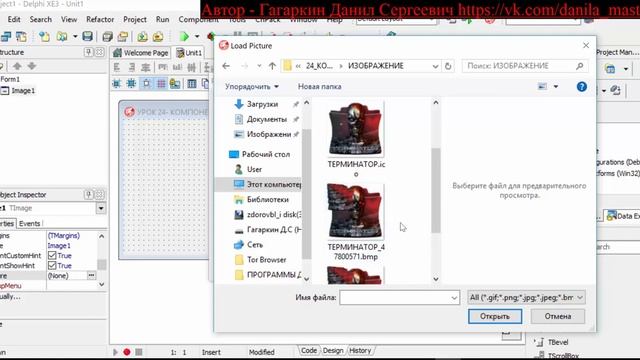Open view options dropdown arrow

pos(556,87)
